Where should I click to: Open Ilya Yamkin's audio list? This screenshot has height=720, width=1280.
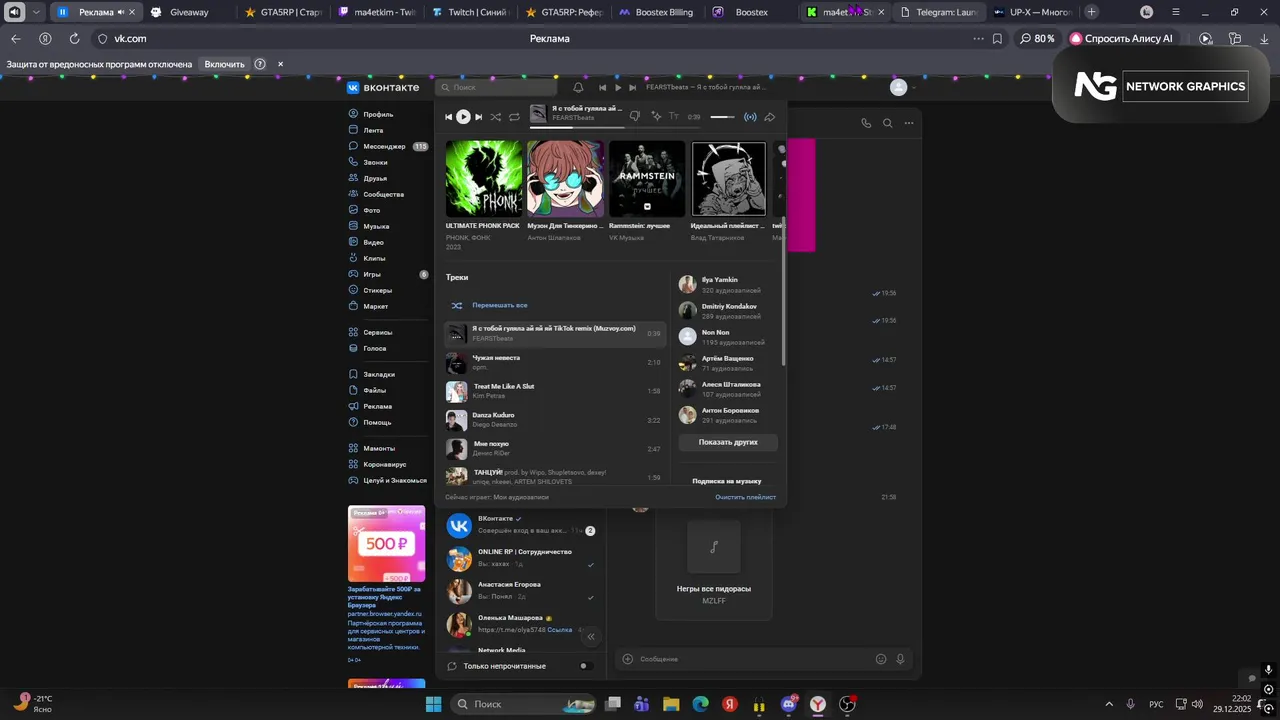click(x=726, y=285)
